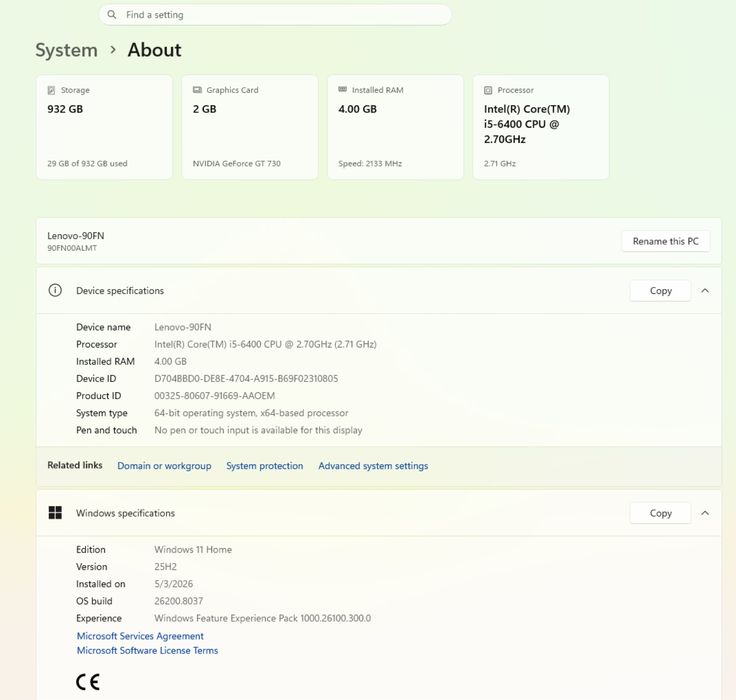This screenshot has height=700, width=736.
Task: Click the Processor value in Device specifications
Action: (265, 344)
